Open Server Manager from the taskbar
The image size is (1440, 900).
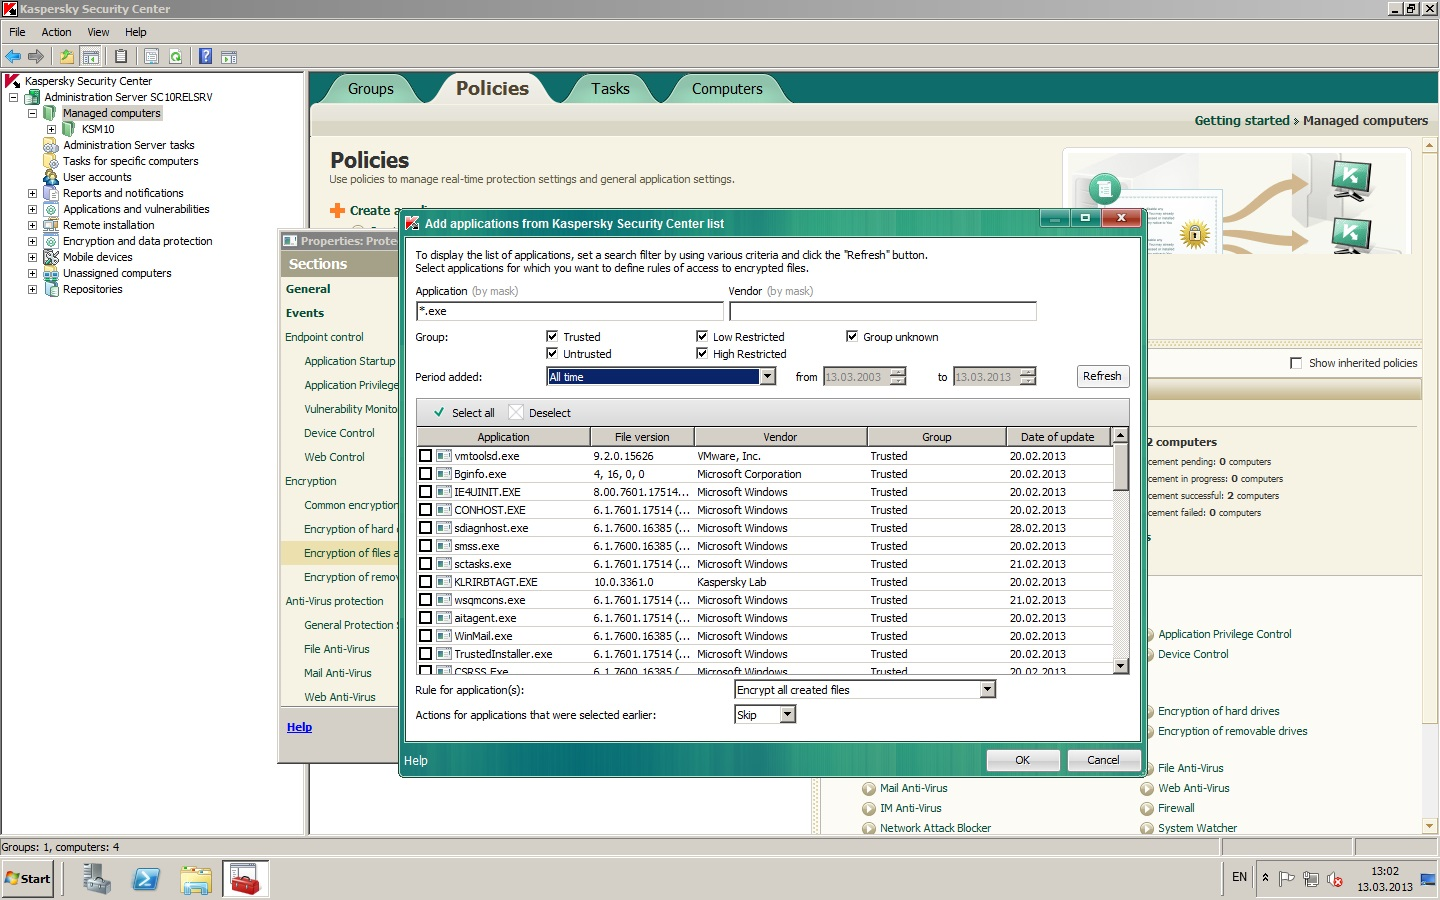click(96, 879)
